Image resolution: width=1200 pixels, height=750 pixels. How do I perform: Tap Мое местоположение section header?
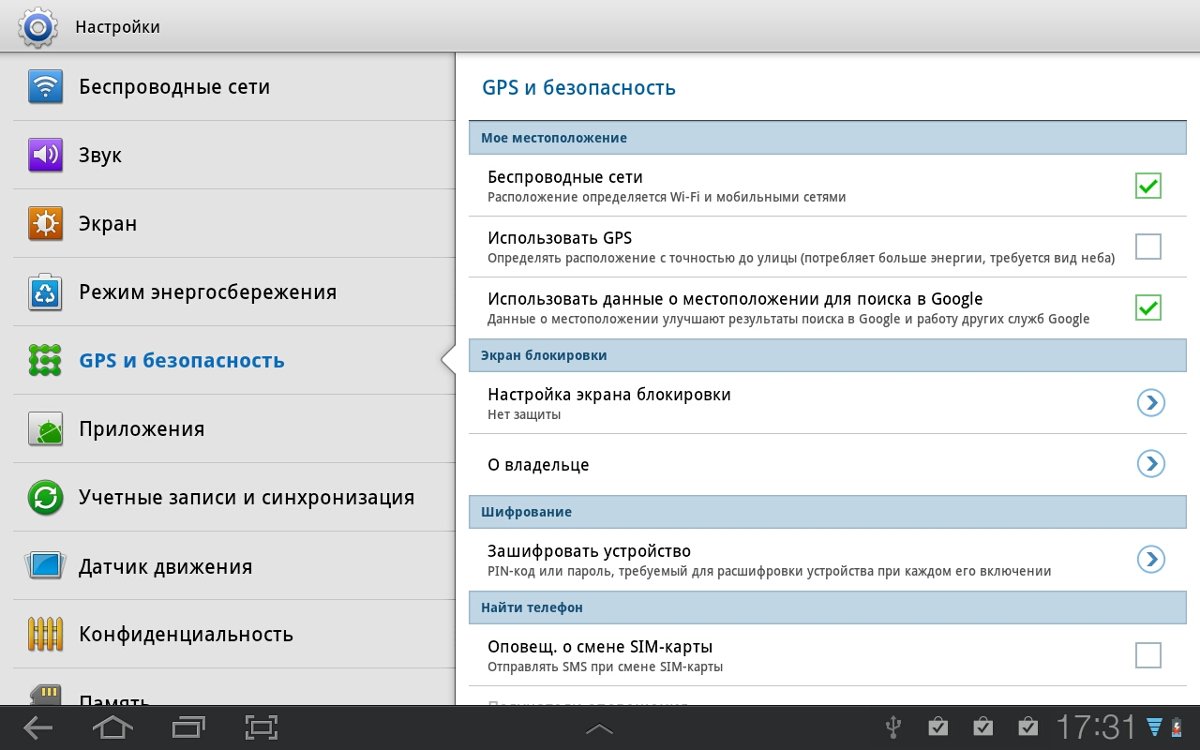[x=827, y=138]
